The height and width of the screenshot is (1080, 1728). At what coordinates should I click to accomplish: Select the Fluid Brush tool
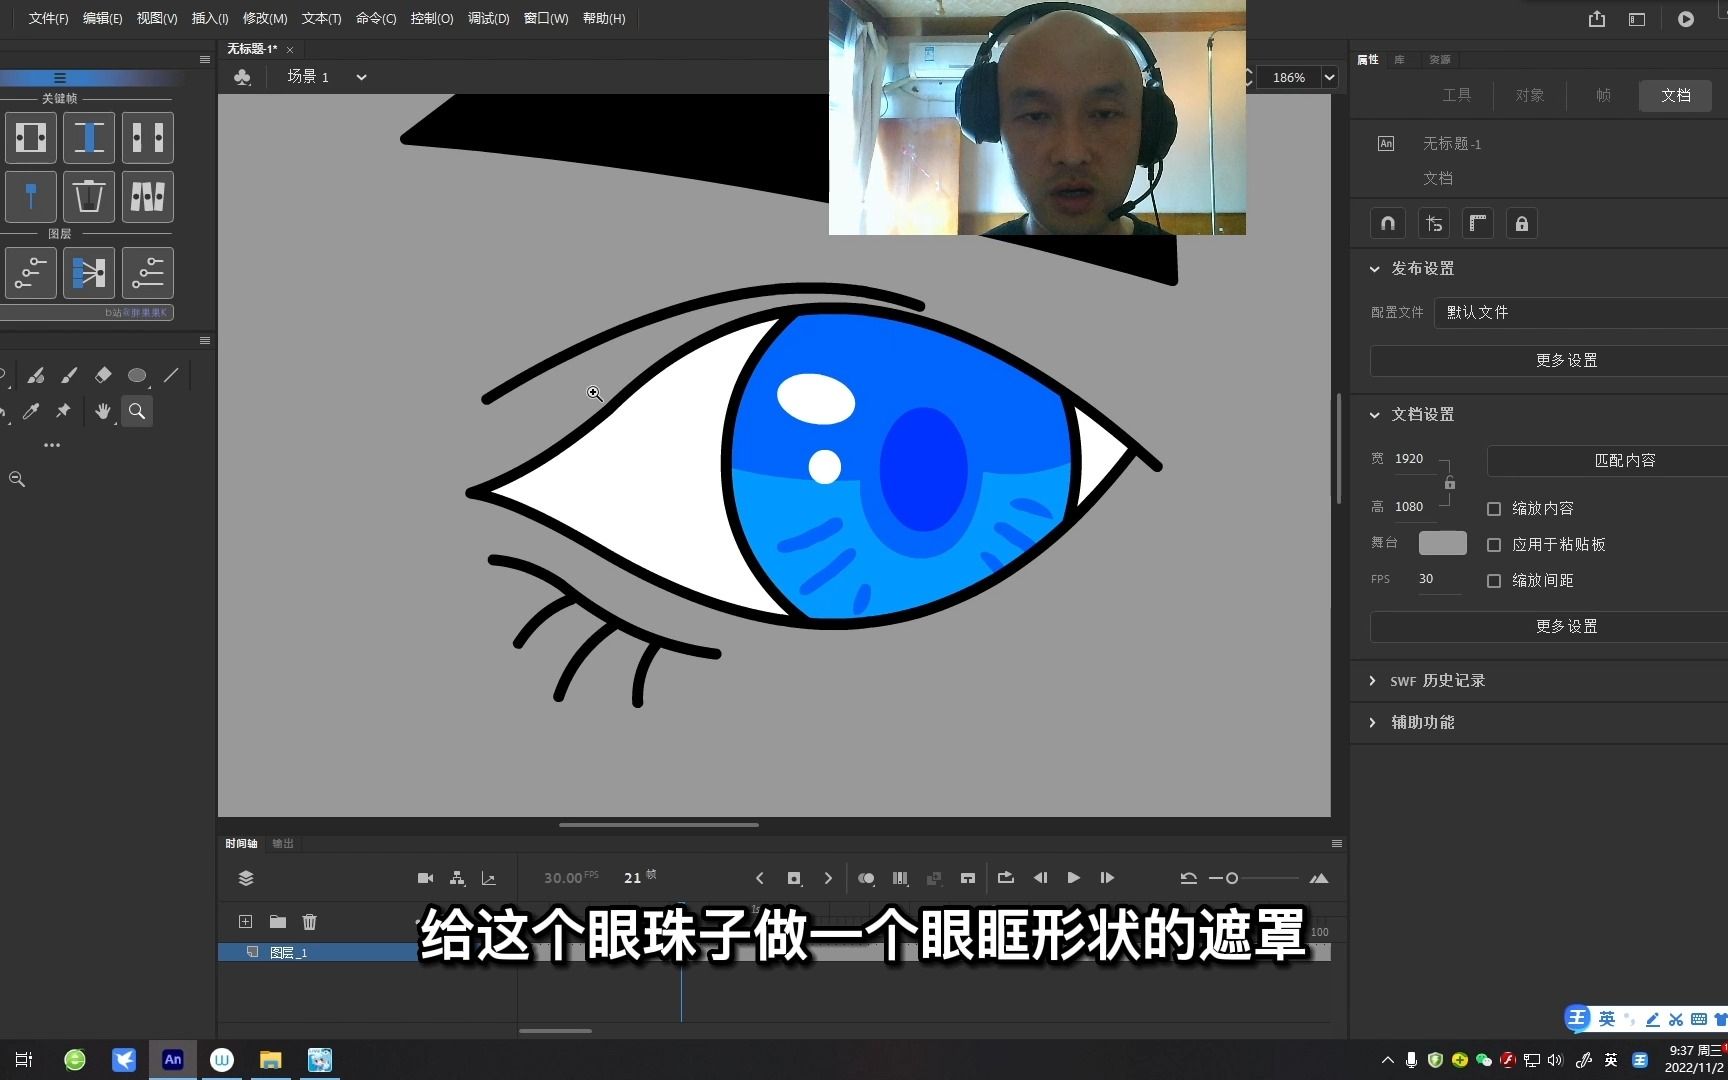[36, 375]
